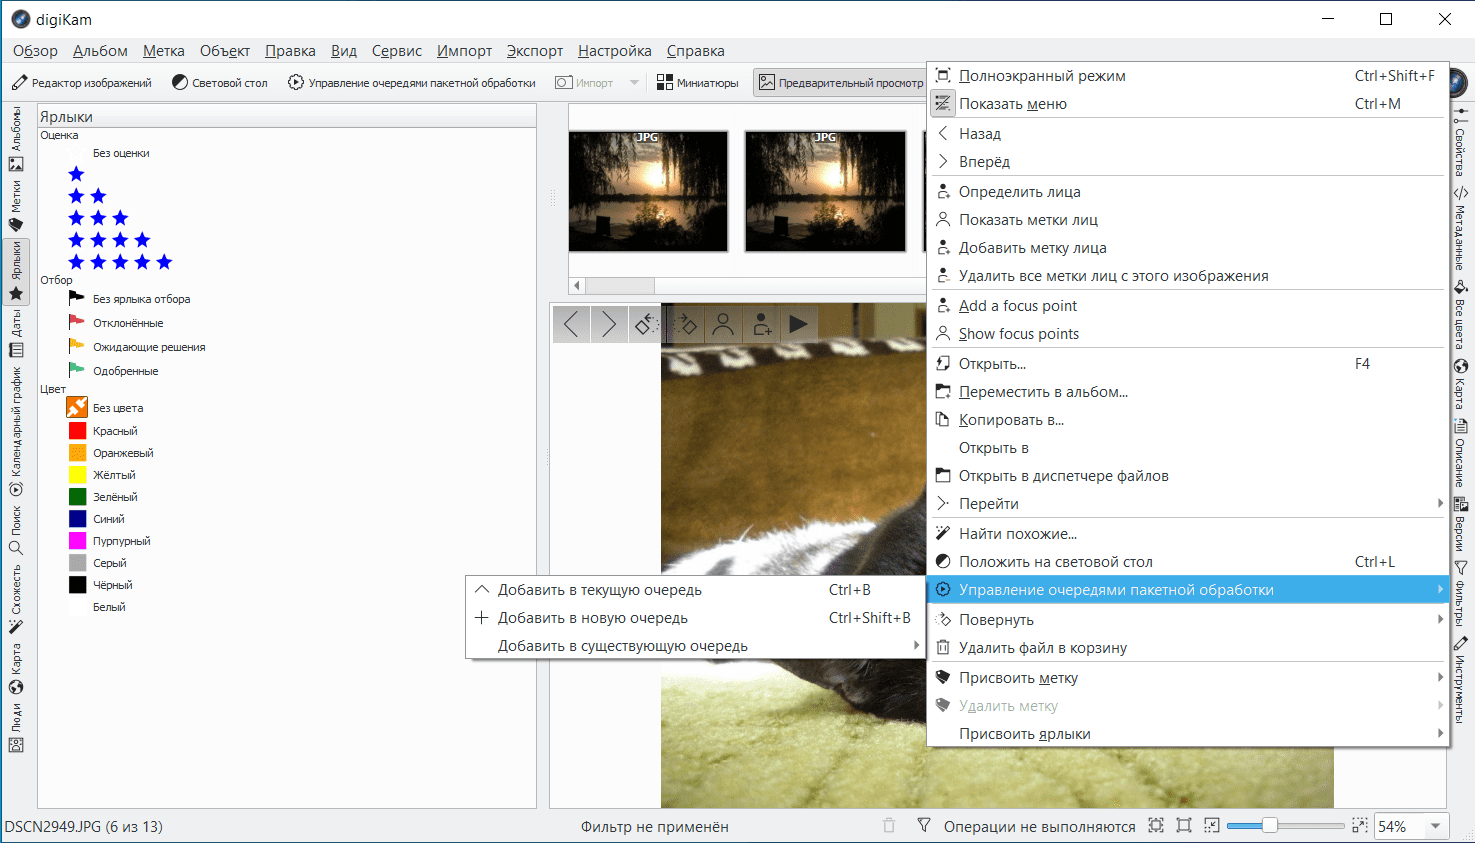
Task: Expand the 'Повернуть' submenu
Action: 1188,620
